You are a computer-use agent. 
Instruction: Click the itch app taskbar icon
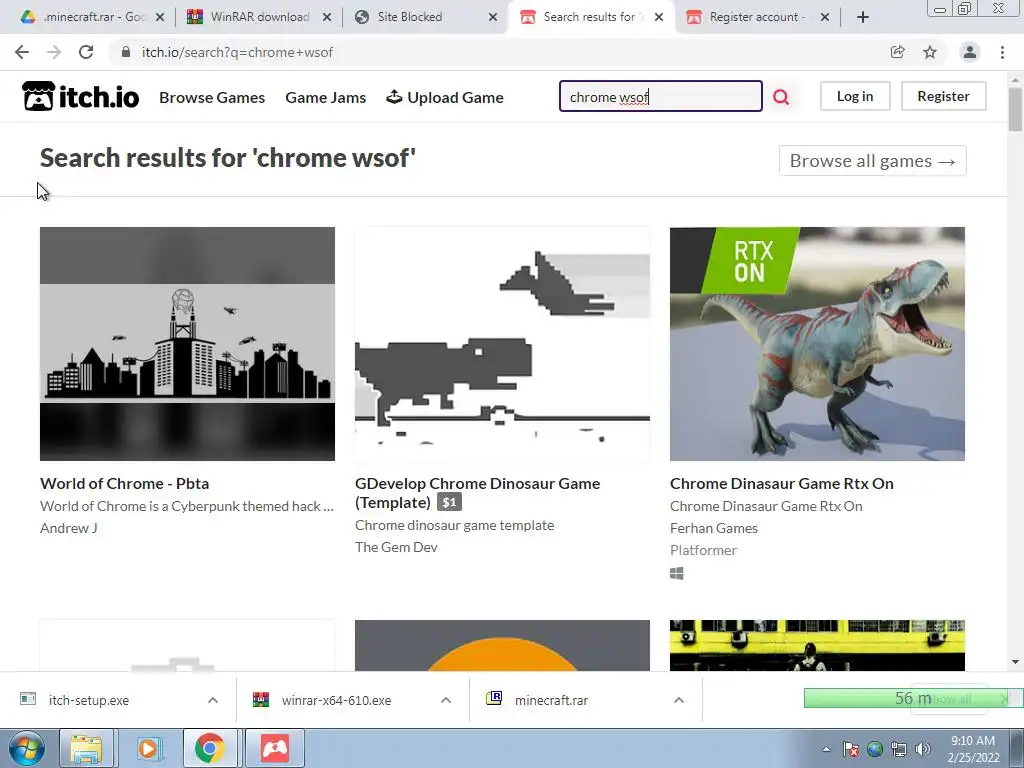(275, 748)
